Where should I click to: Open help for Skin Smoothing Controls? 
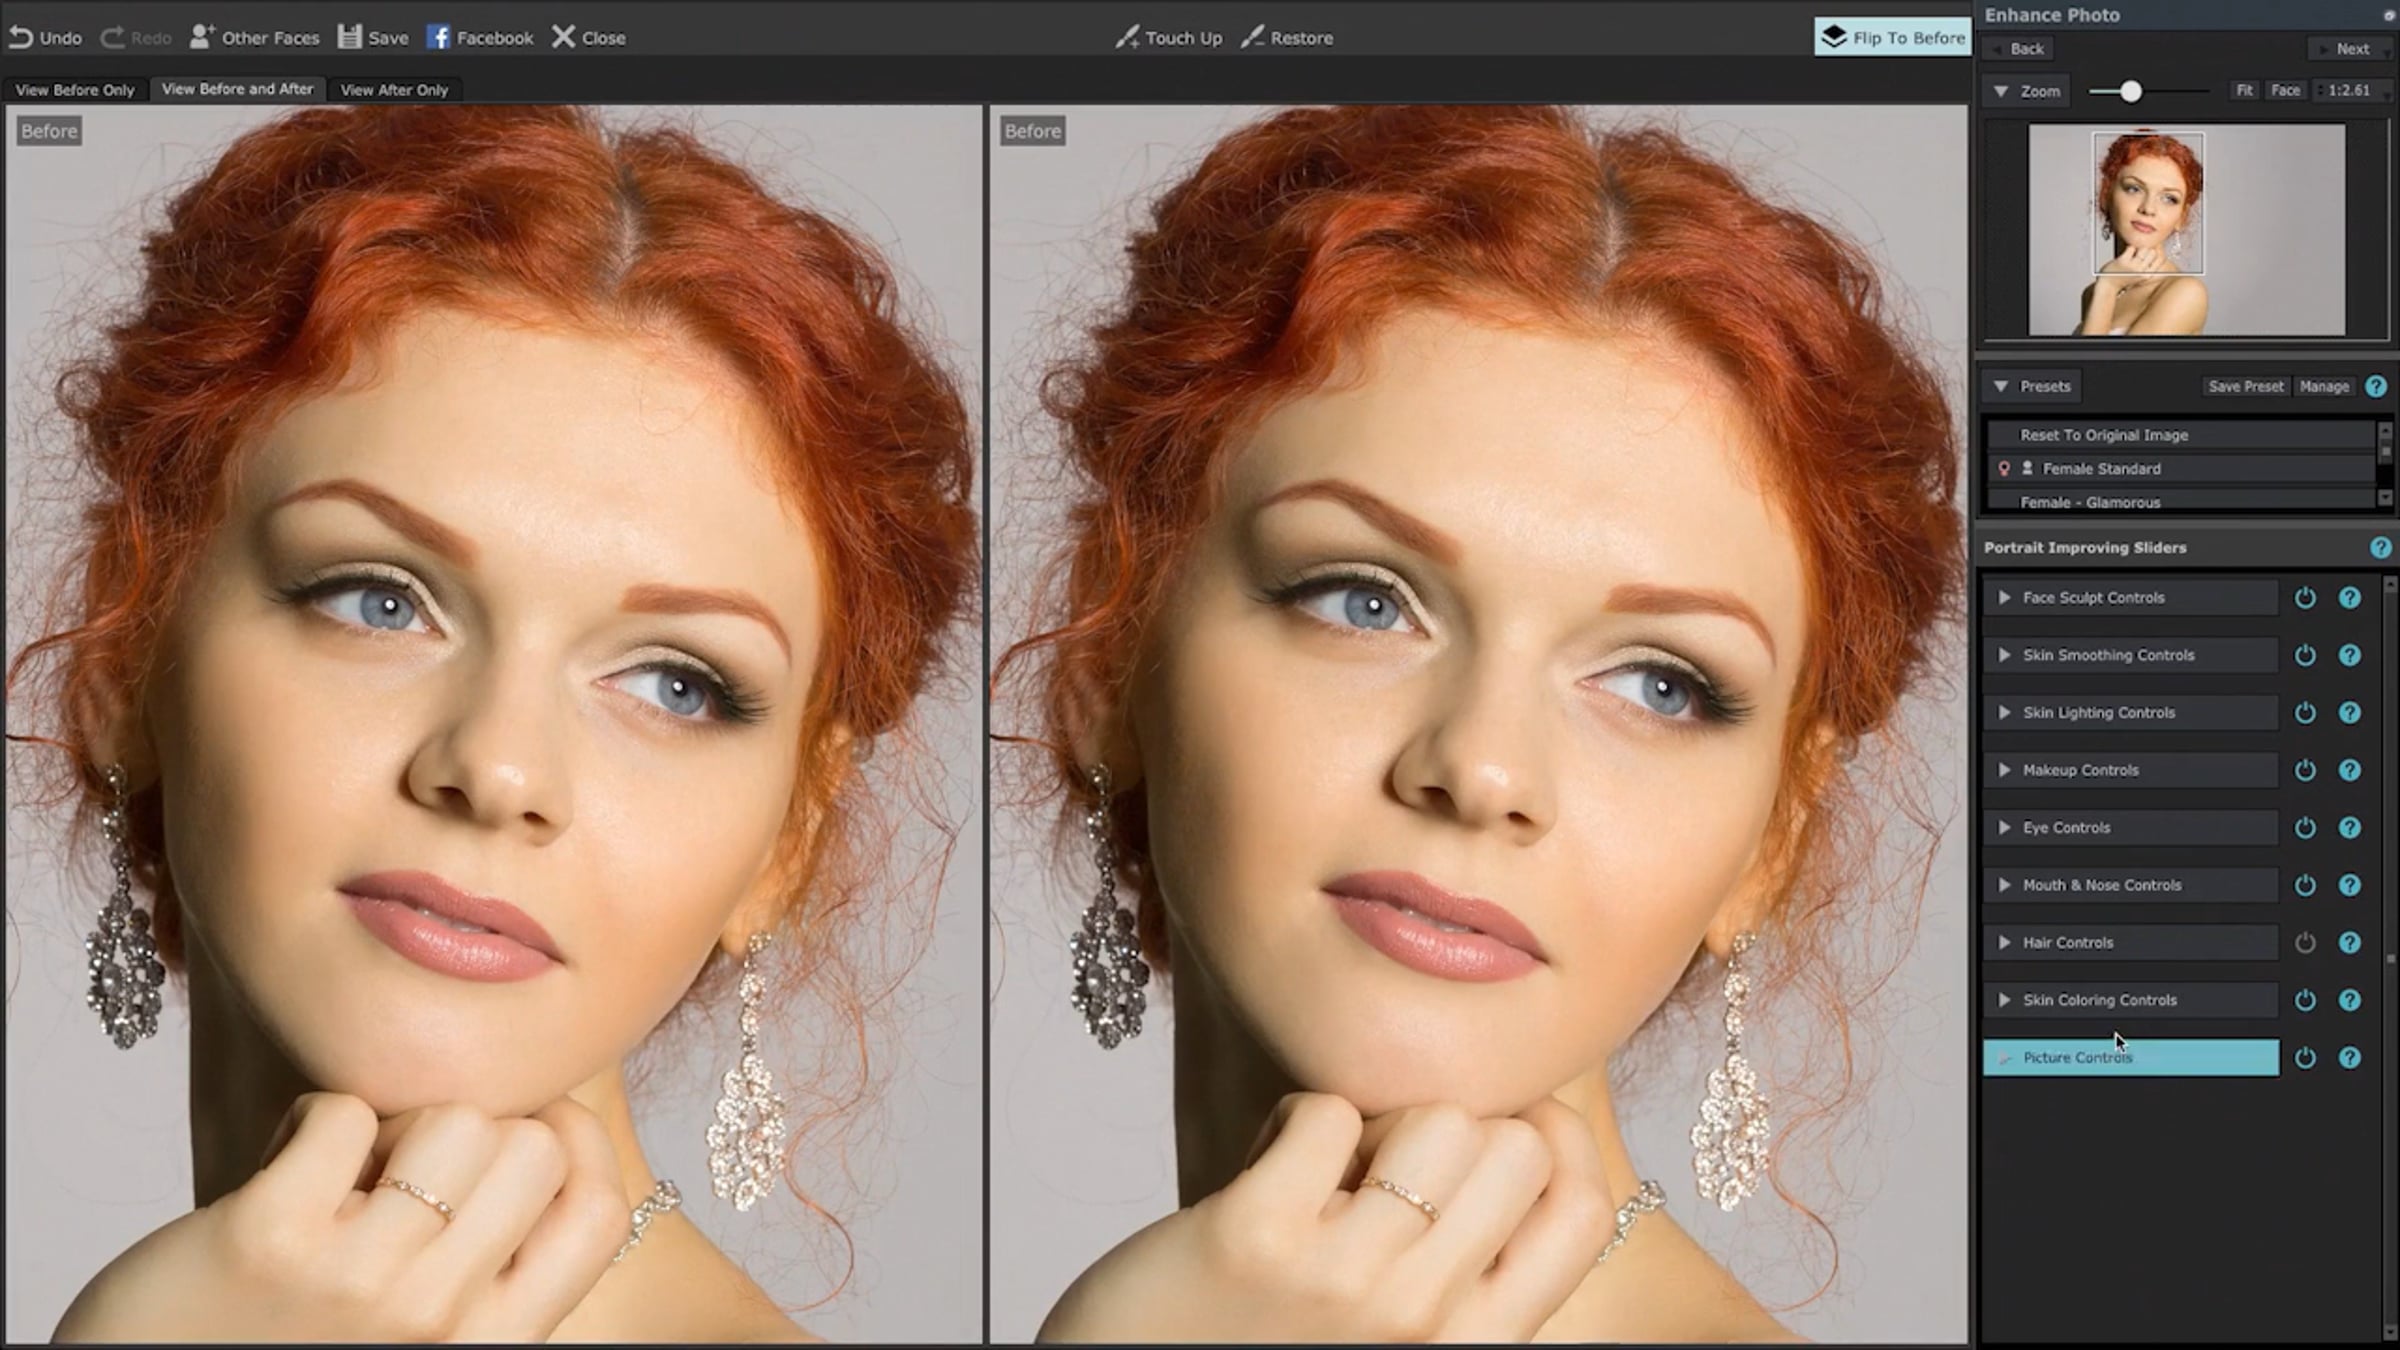pyautogui.click(x=2349, y=655)
